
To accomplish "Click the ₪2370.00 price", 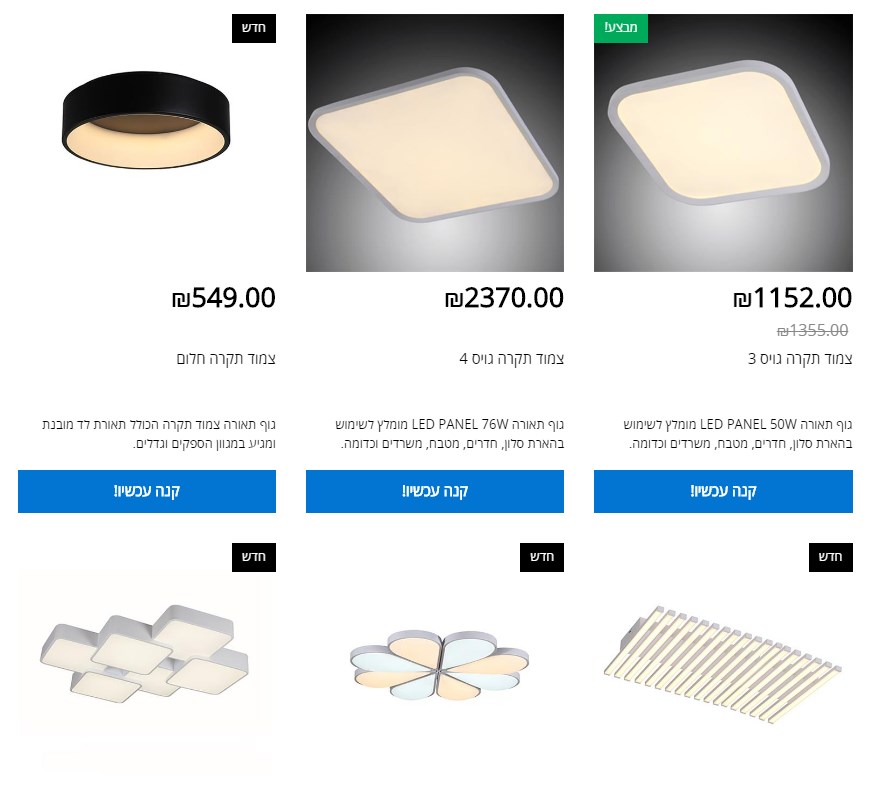I will 504,298.
